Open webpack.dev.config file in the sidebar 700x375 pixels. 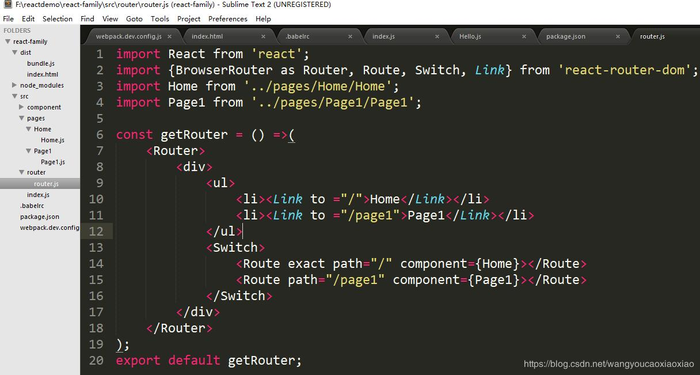point(49,227)
